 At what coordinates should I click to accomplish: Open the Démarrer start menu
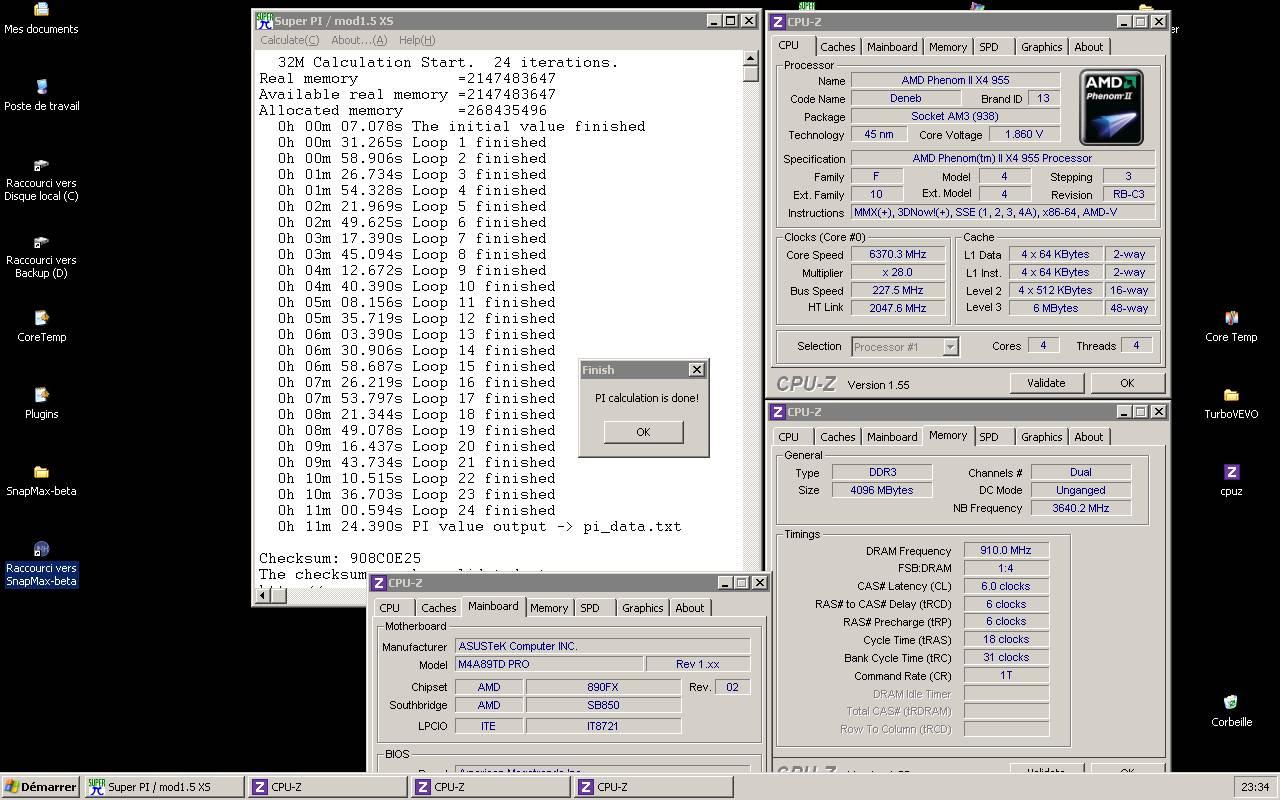(x=41, y=787)
